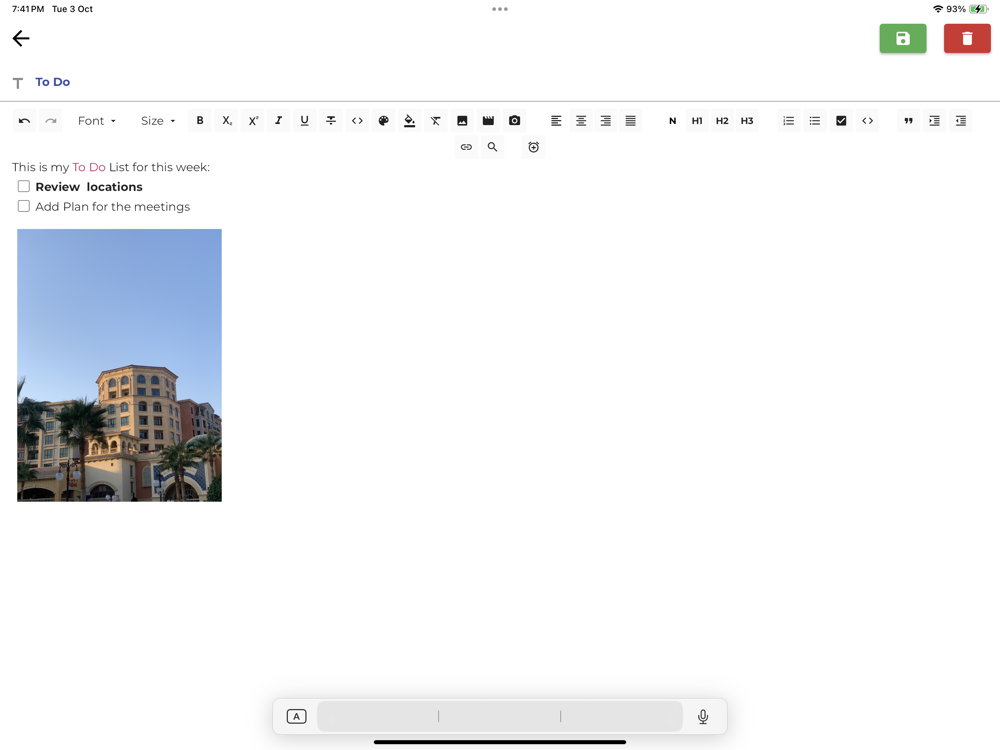Apply H3 heading style
The image size is (1000, 750).
[x=747, y=121]
